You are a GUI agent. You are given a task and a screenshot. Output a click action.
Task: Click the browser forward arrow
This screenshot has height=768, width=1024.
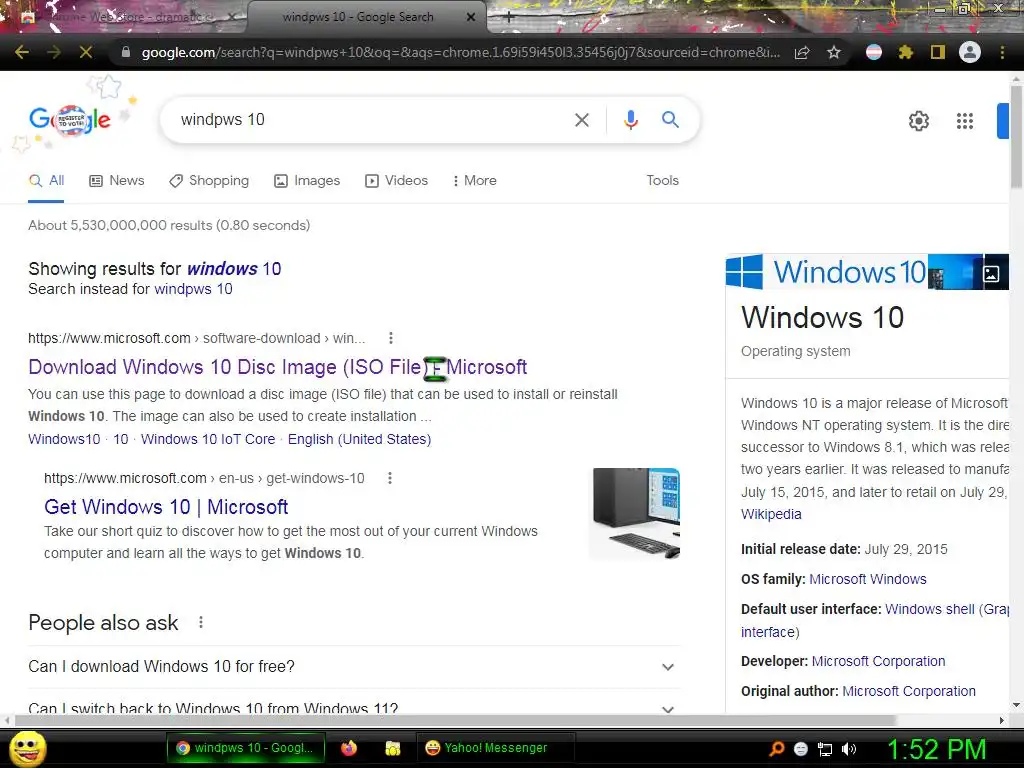coord(54,52)
